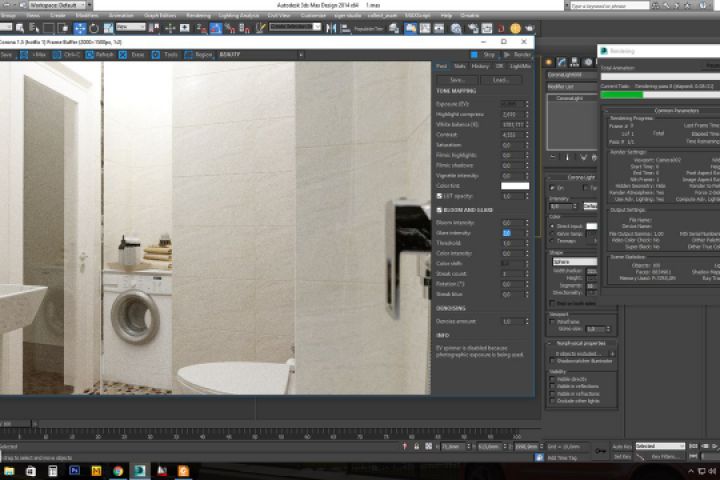The width and height of the screenshot is (720, 480).
Task: Click the Color tint white swatch
Action: coord(515,186)
